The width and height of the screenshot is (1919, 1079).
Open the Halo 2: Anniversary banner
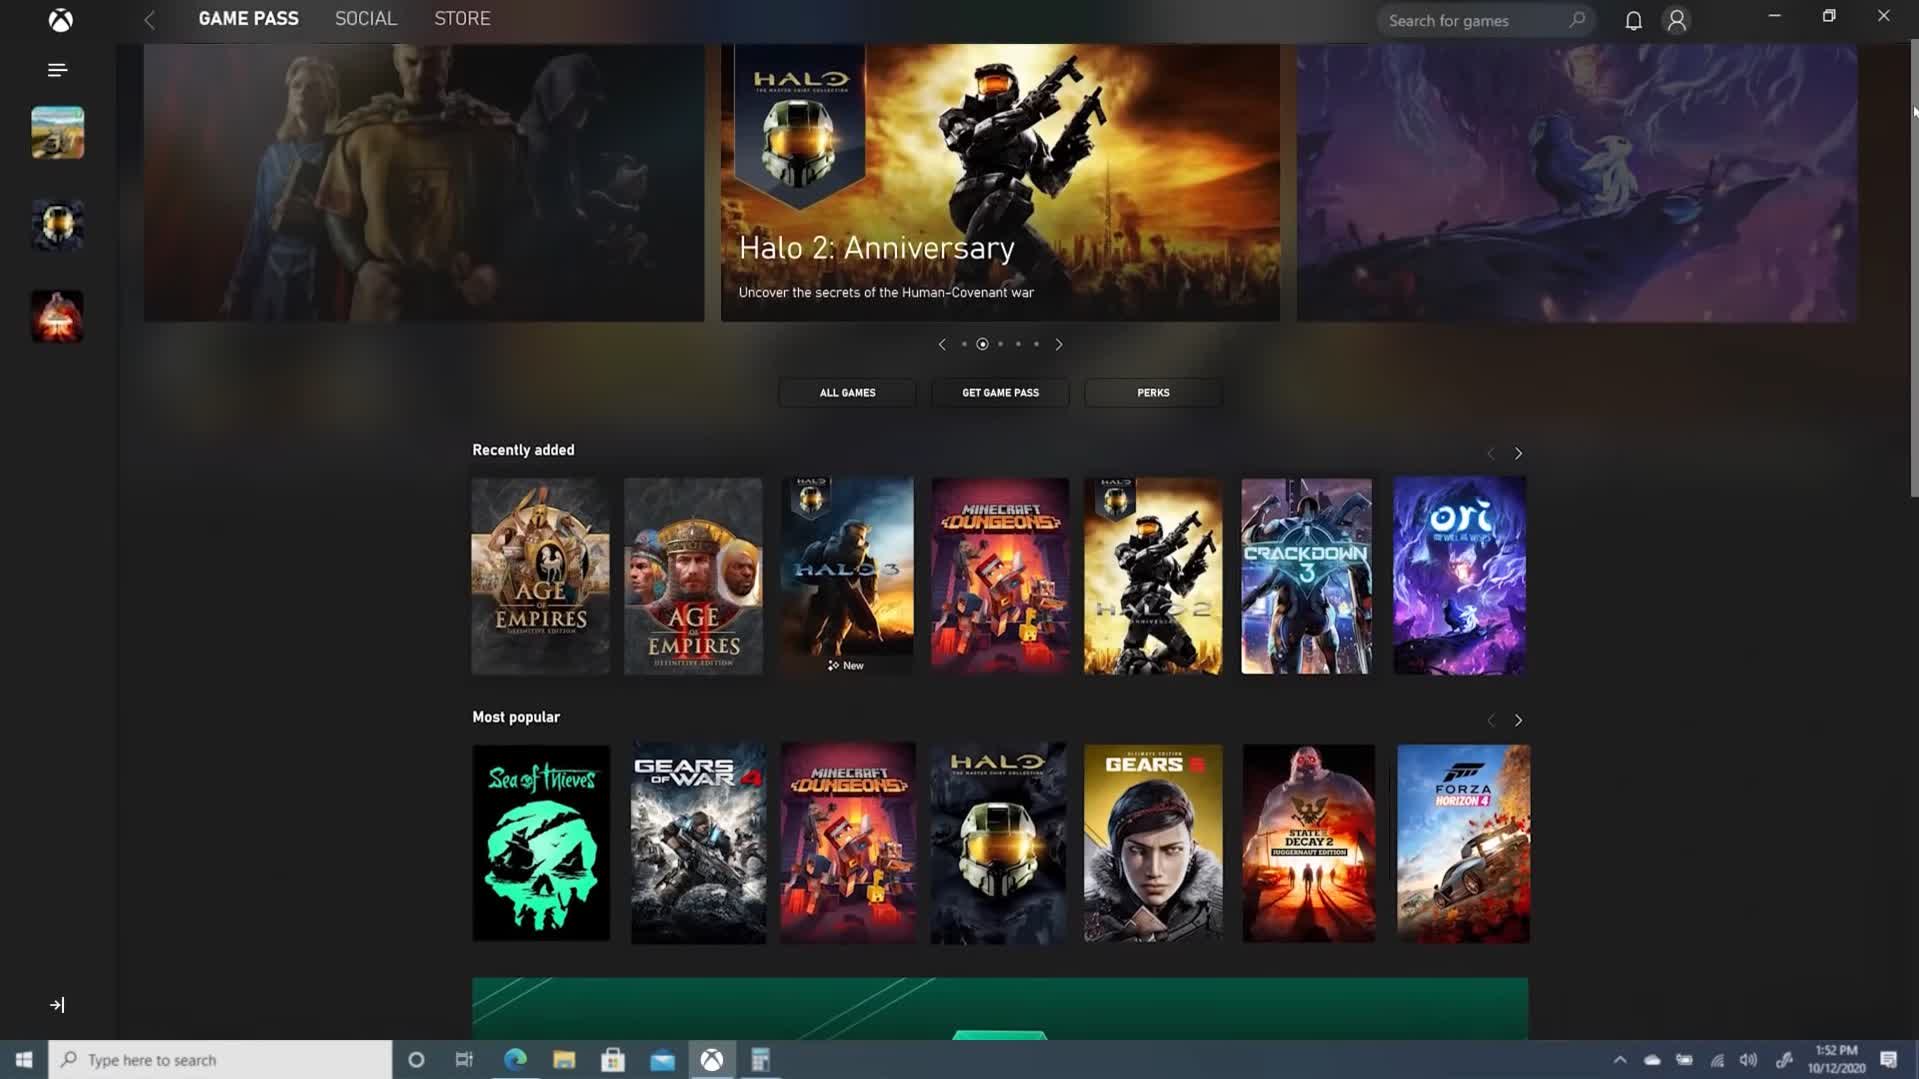1000,183
